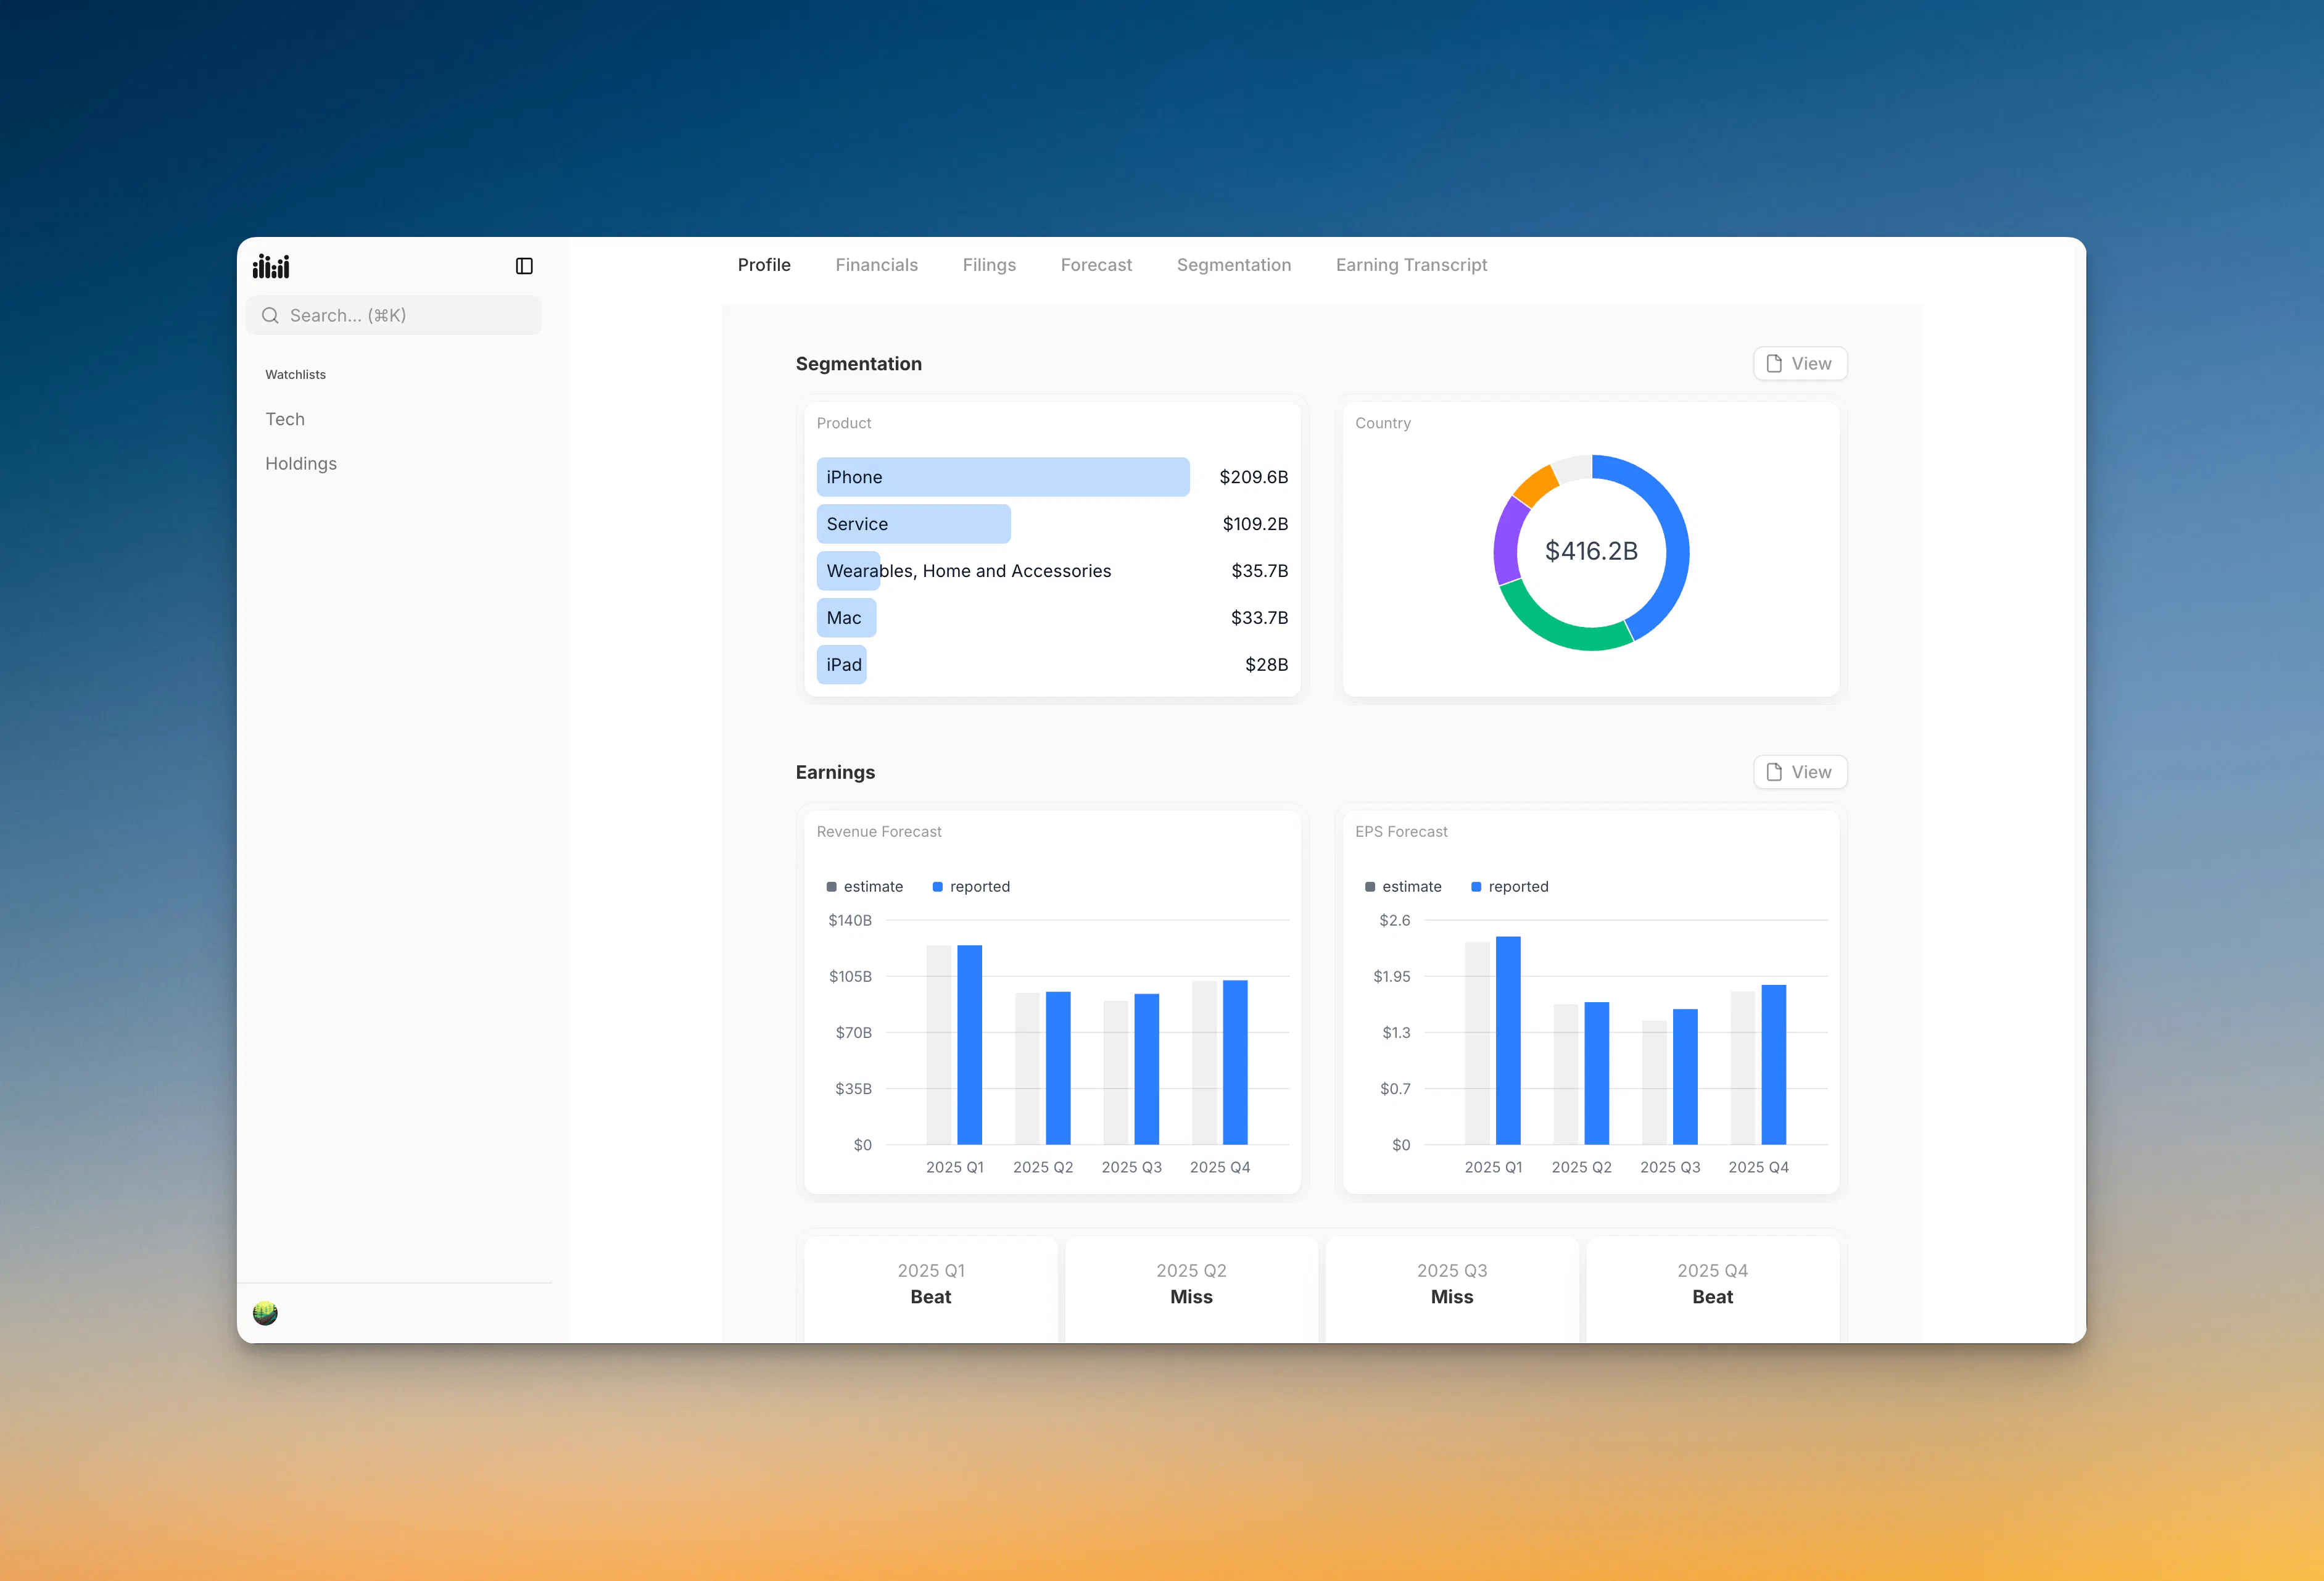Screen dimensions: 2324x1581
Task: Click the Revenue Forecast chart title
Action: tap(879, 832)
